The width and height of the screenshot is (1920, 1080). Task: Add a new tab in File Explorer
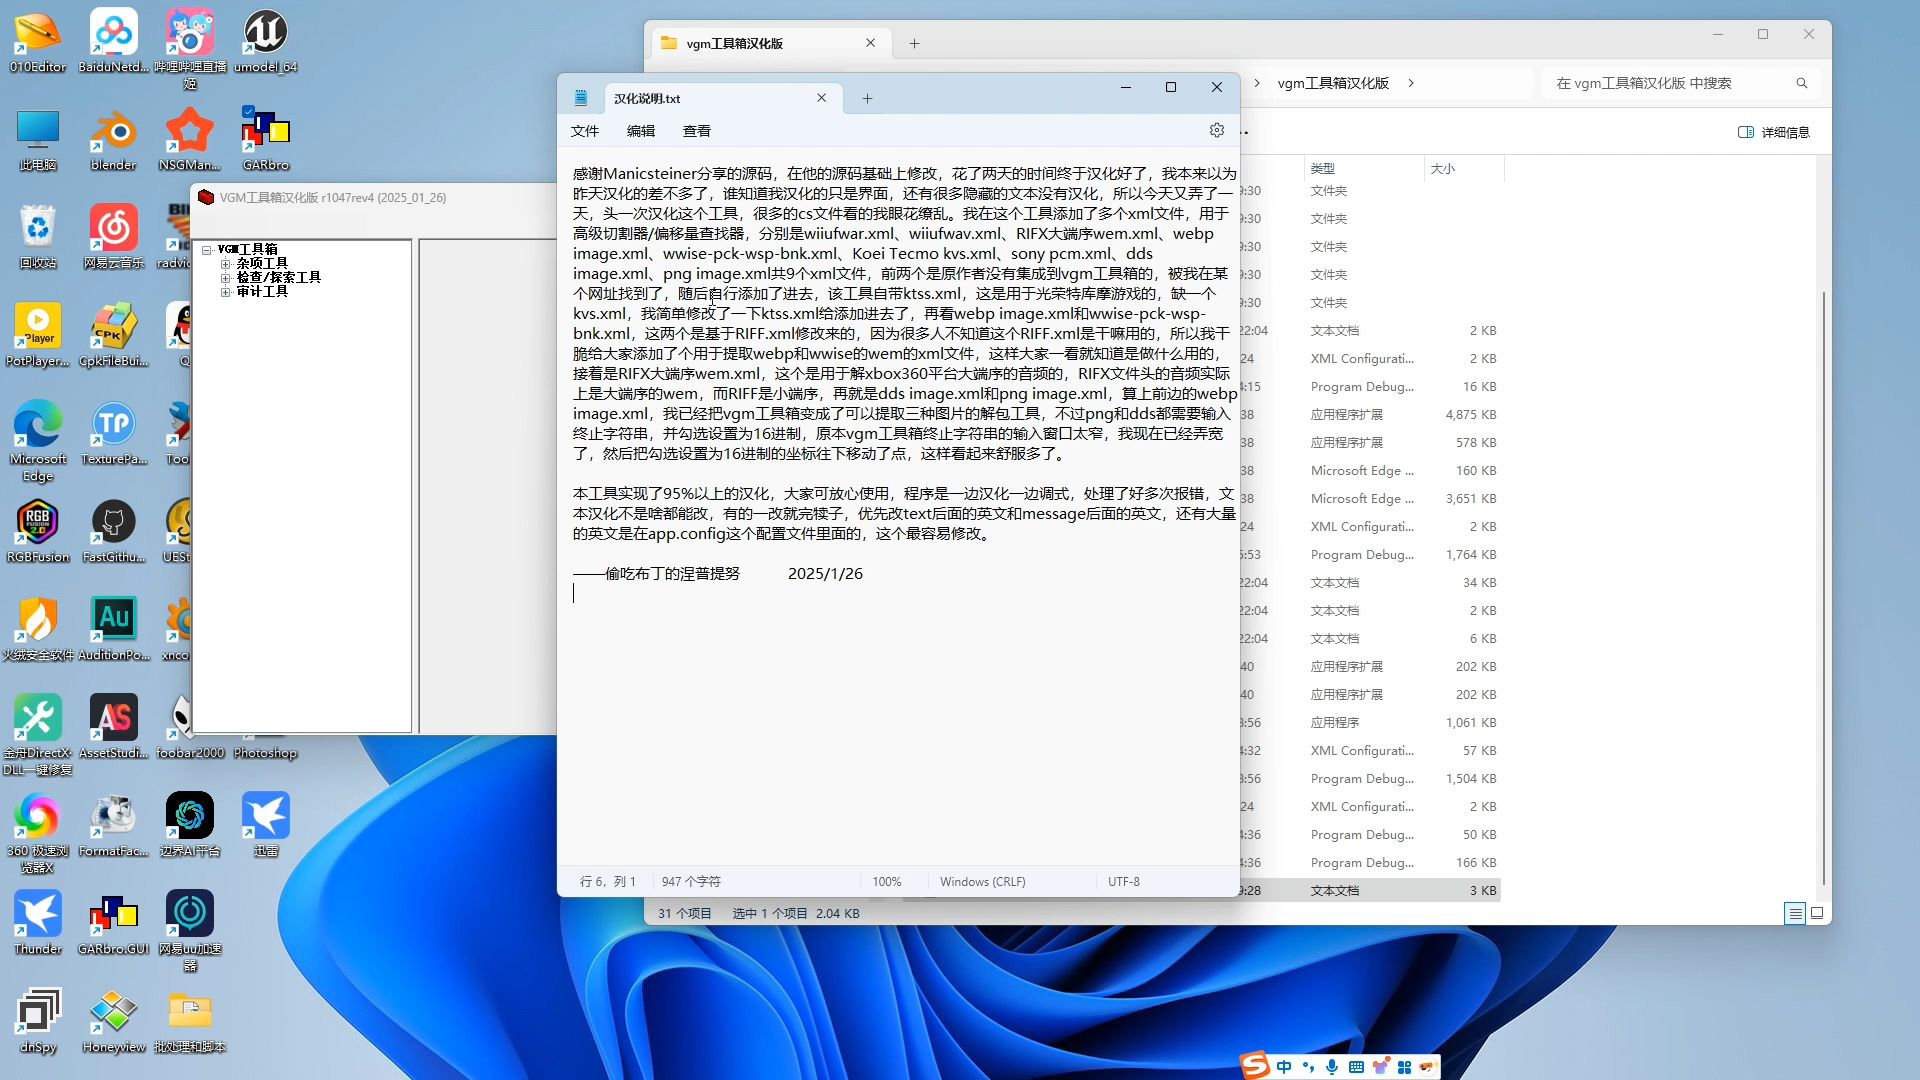(914, 43)
